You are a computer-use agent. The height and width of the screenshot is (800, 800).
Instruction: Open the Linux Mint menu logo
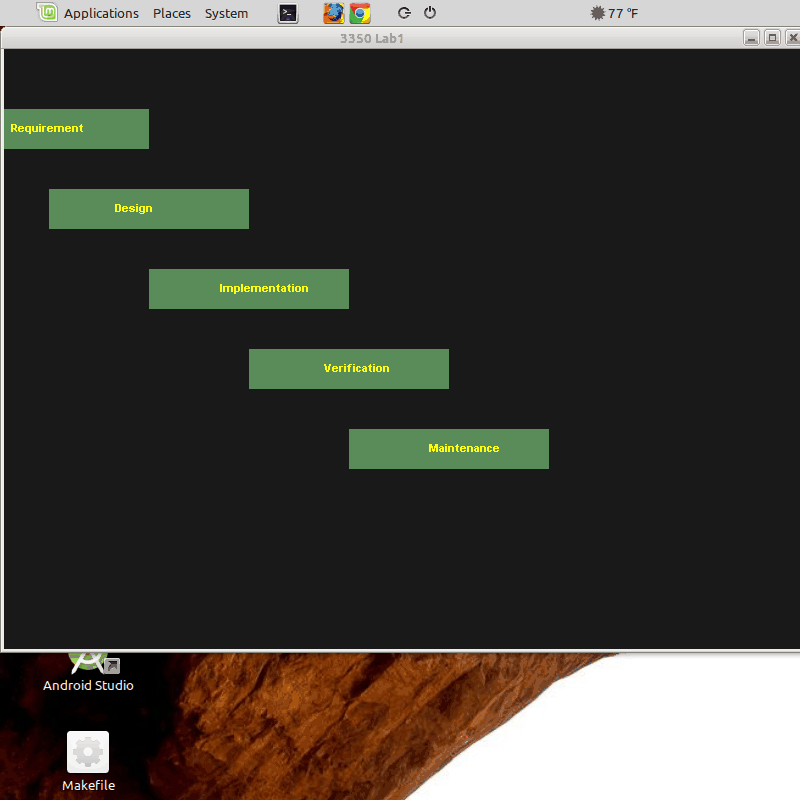(47, 12)
